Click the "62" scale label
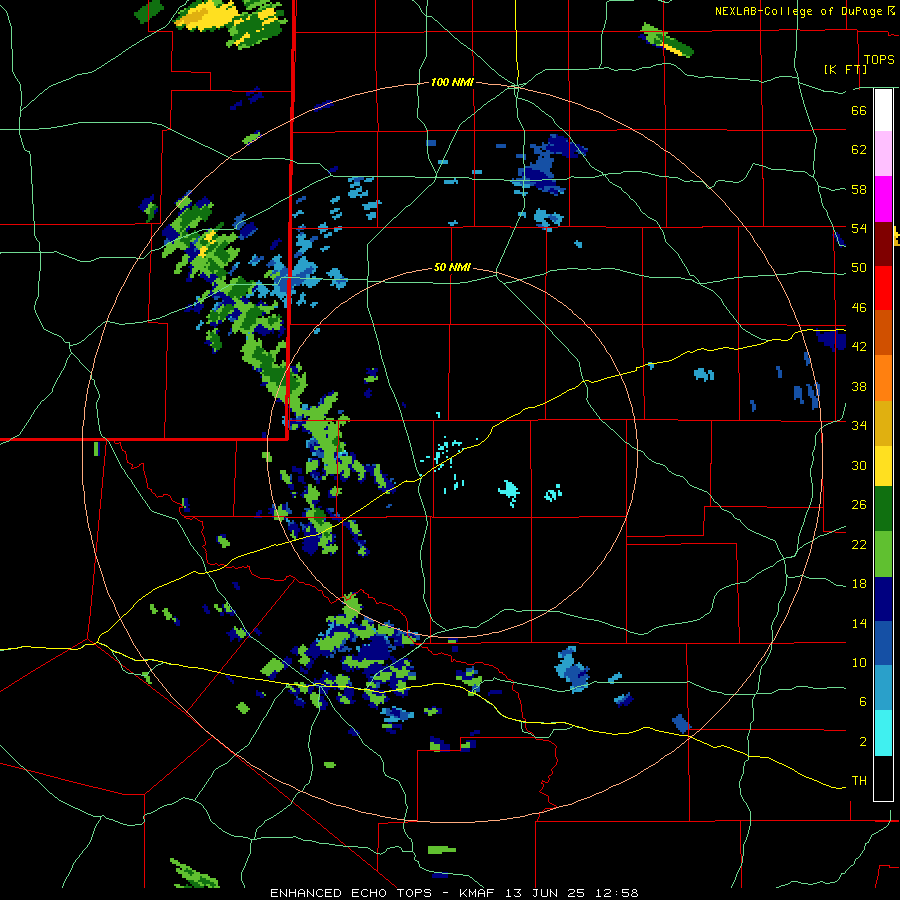900x900 pixels. tap(859, 150)
